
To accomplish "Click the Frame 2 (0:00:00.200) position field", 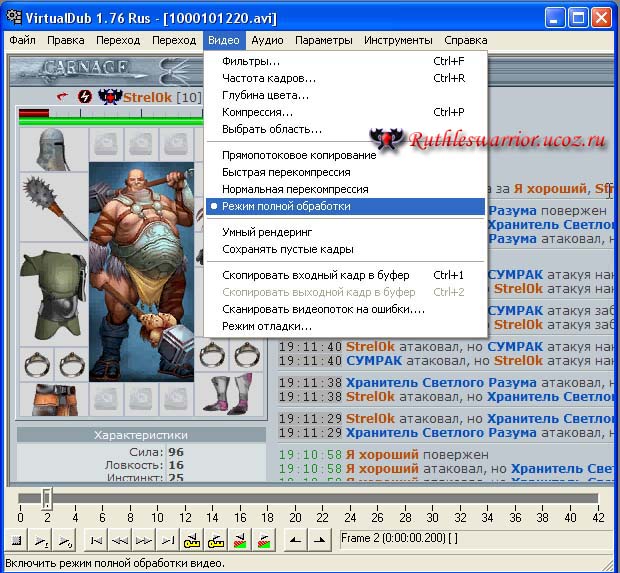I will click(476, 539).
